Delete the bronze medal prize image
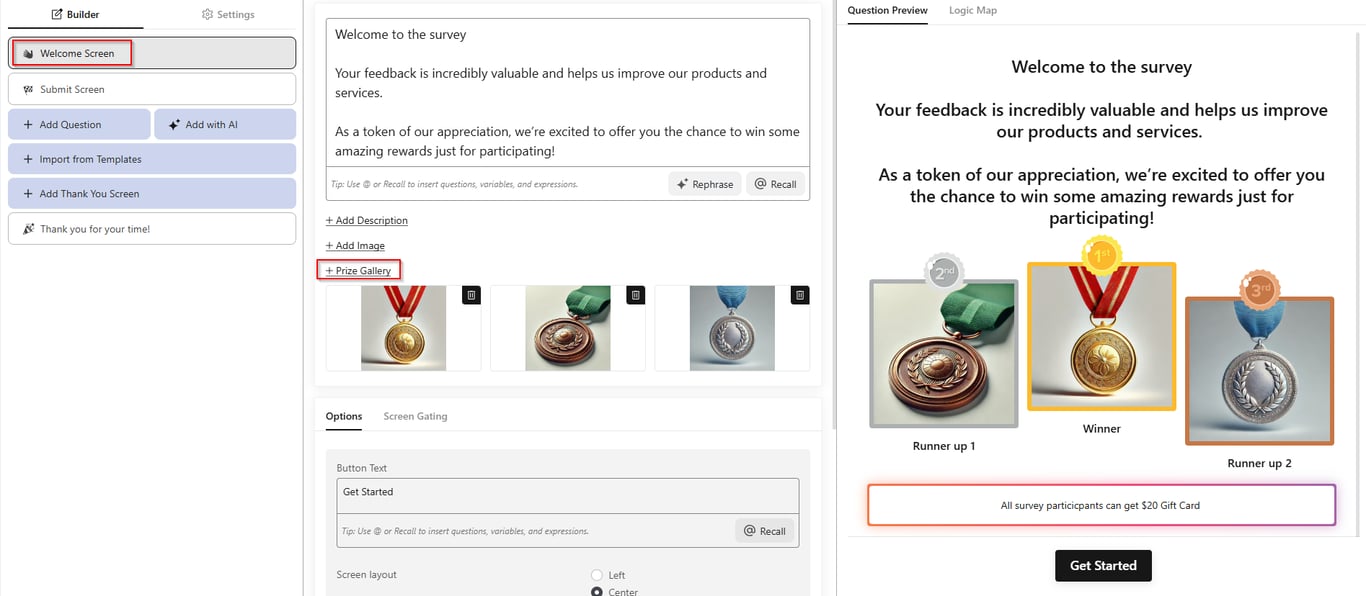Viewport: 1366px width, 596px height. [635, 295]
